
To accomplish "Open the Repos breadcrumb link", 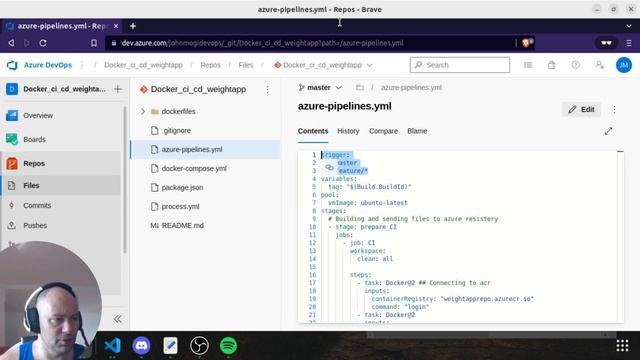I will (x=210, y=65).
